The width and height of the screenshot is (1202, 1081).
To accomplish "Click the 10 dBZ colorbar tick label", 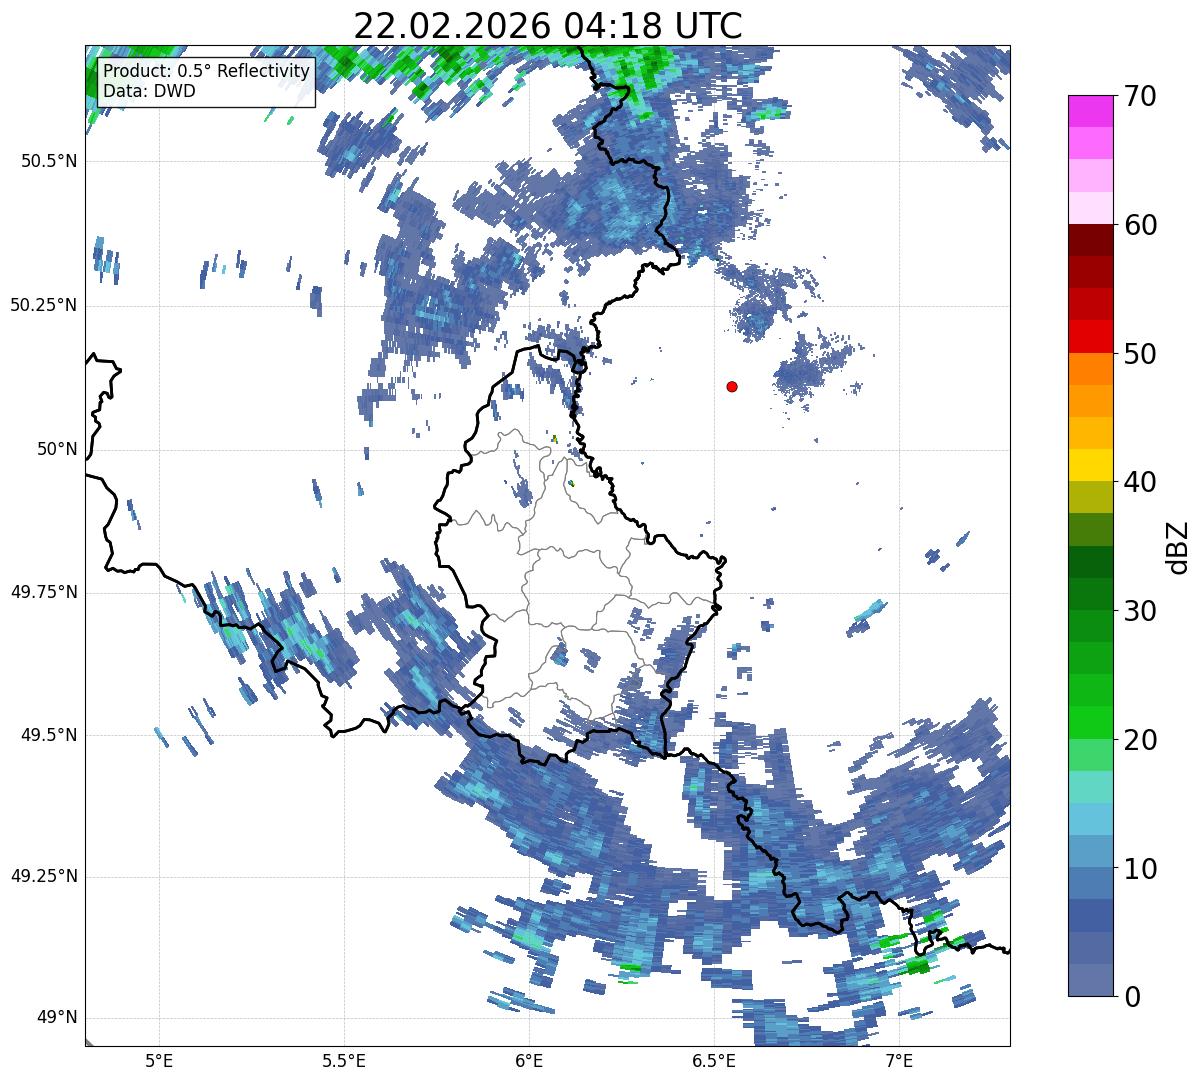I will tap(1139, 869).
